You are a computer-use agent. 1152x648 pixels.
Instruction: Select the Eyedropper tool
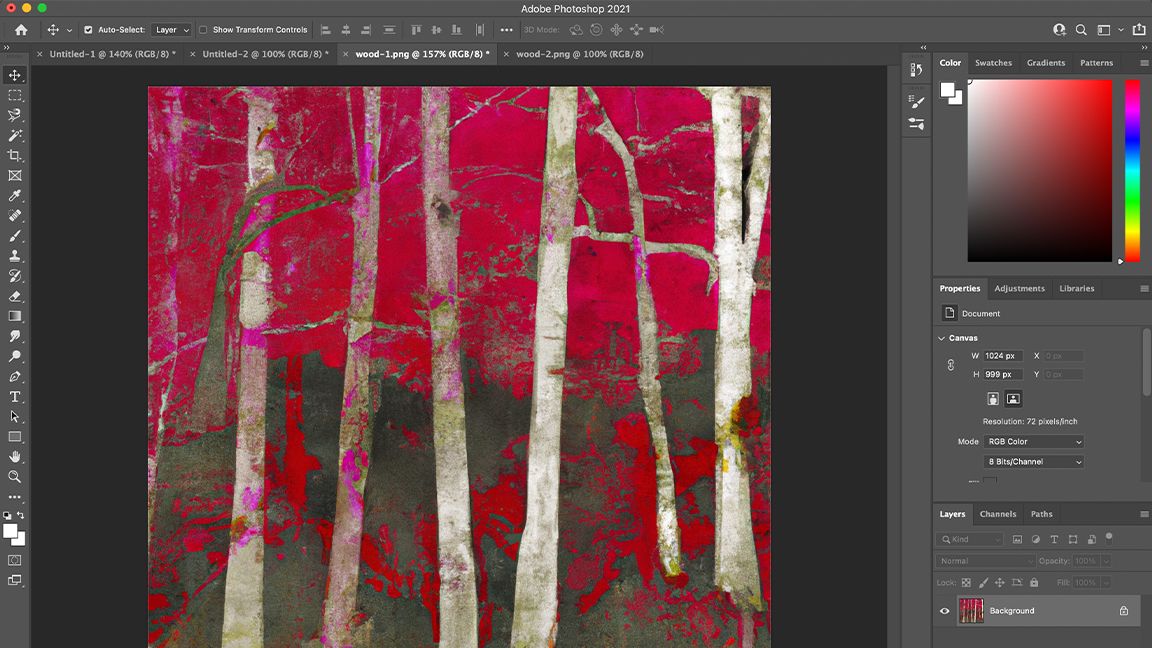pos(14,196)
